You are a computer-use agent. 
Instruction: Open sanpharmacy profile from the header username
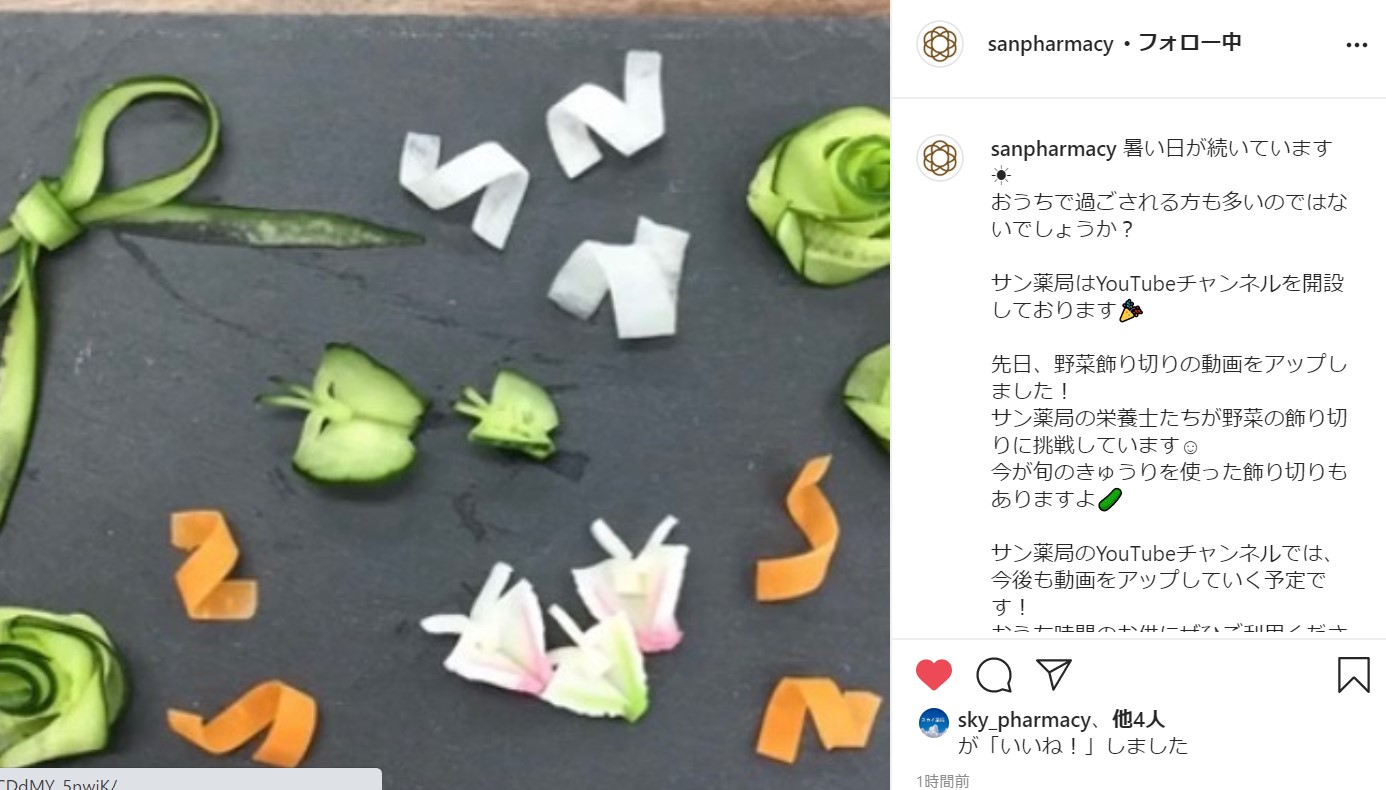tap(1050, 44)
